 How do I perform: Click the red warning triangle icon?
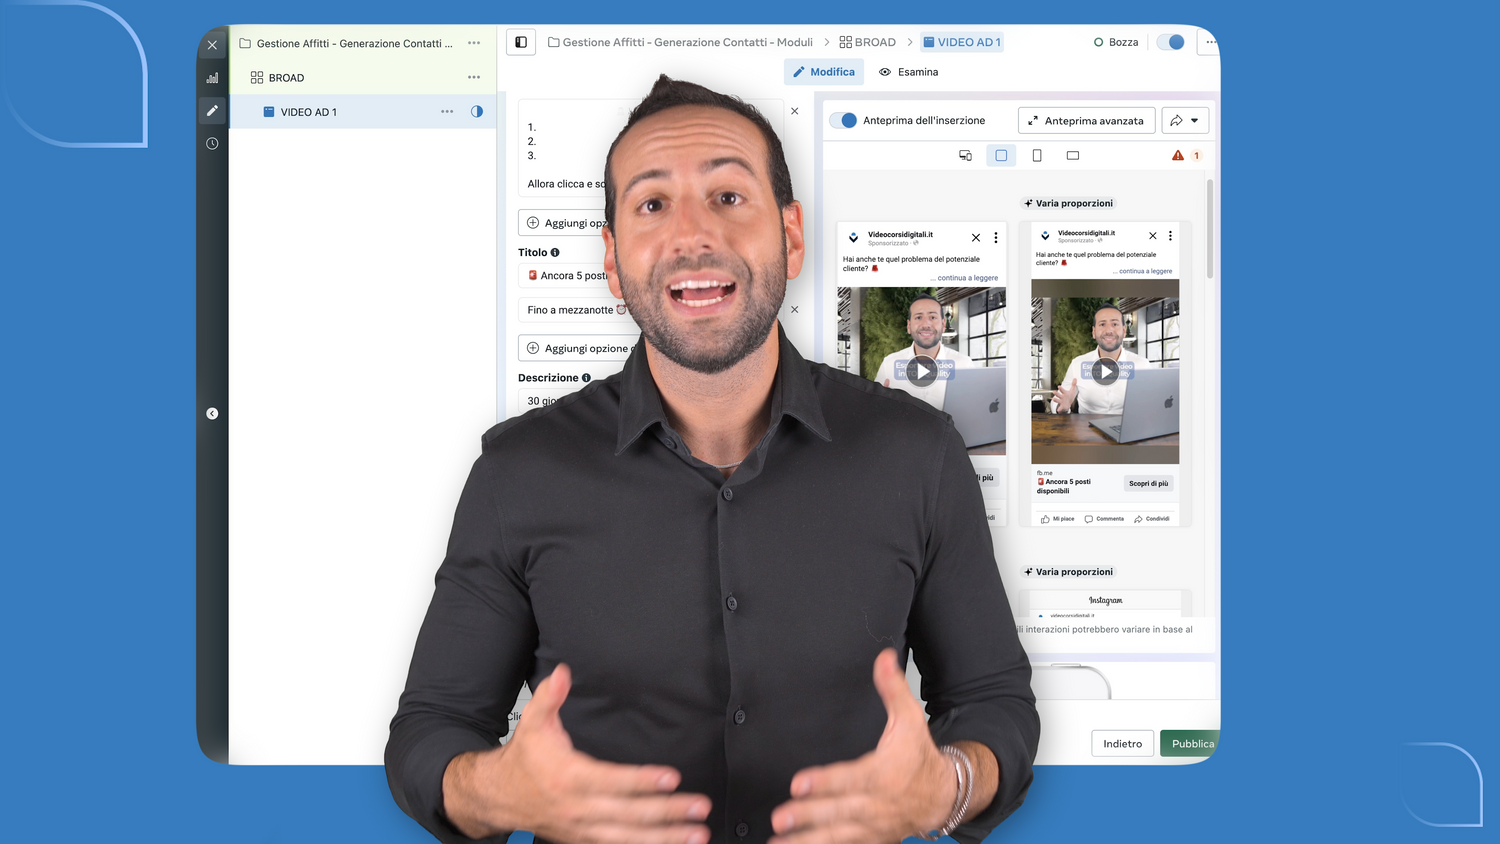click(x=1178, y=156)
